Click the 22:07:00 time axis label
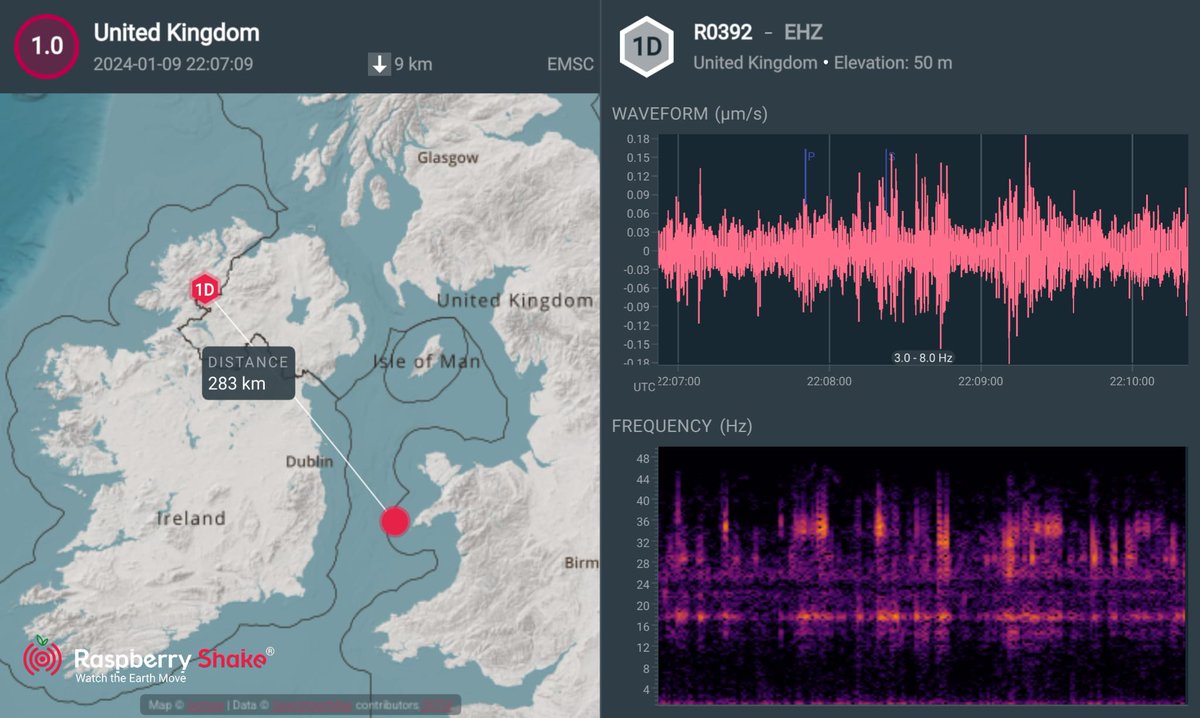Viewport: 1200px width, 718px height. (x=677, y=381)
